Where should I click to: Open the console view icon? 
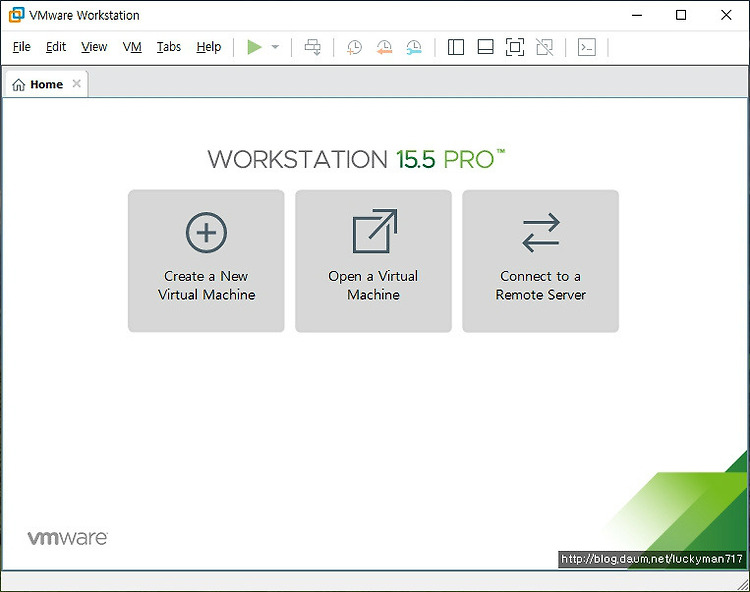[586, 47]
